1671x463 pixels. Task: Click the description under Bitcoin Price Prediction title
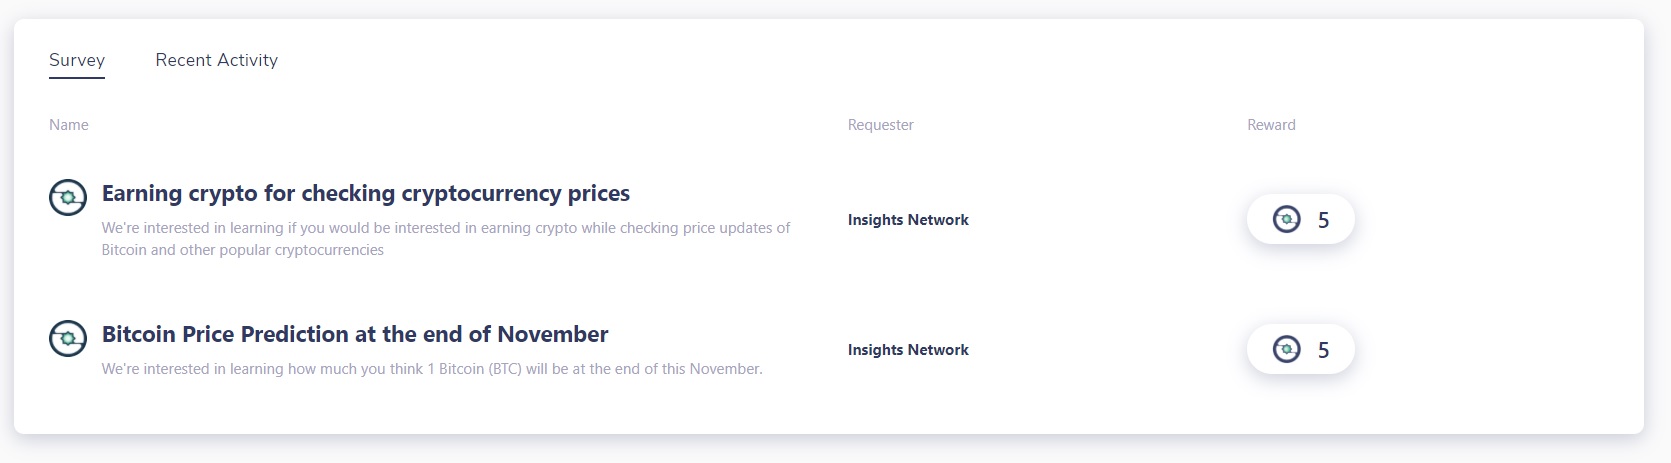click(x=432, y=369)
